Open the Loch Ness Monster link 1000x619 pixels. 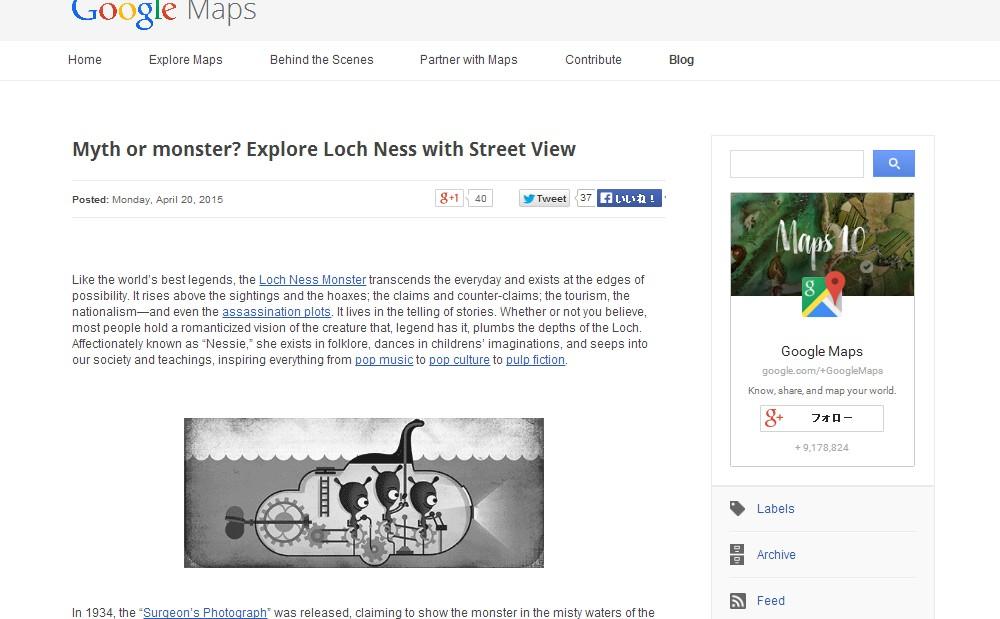312,280
